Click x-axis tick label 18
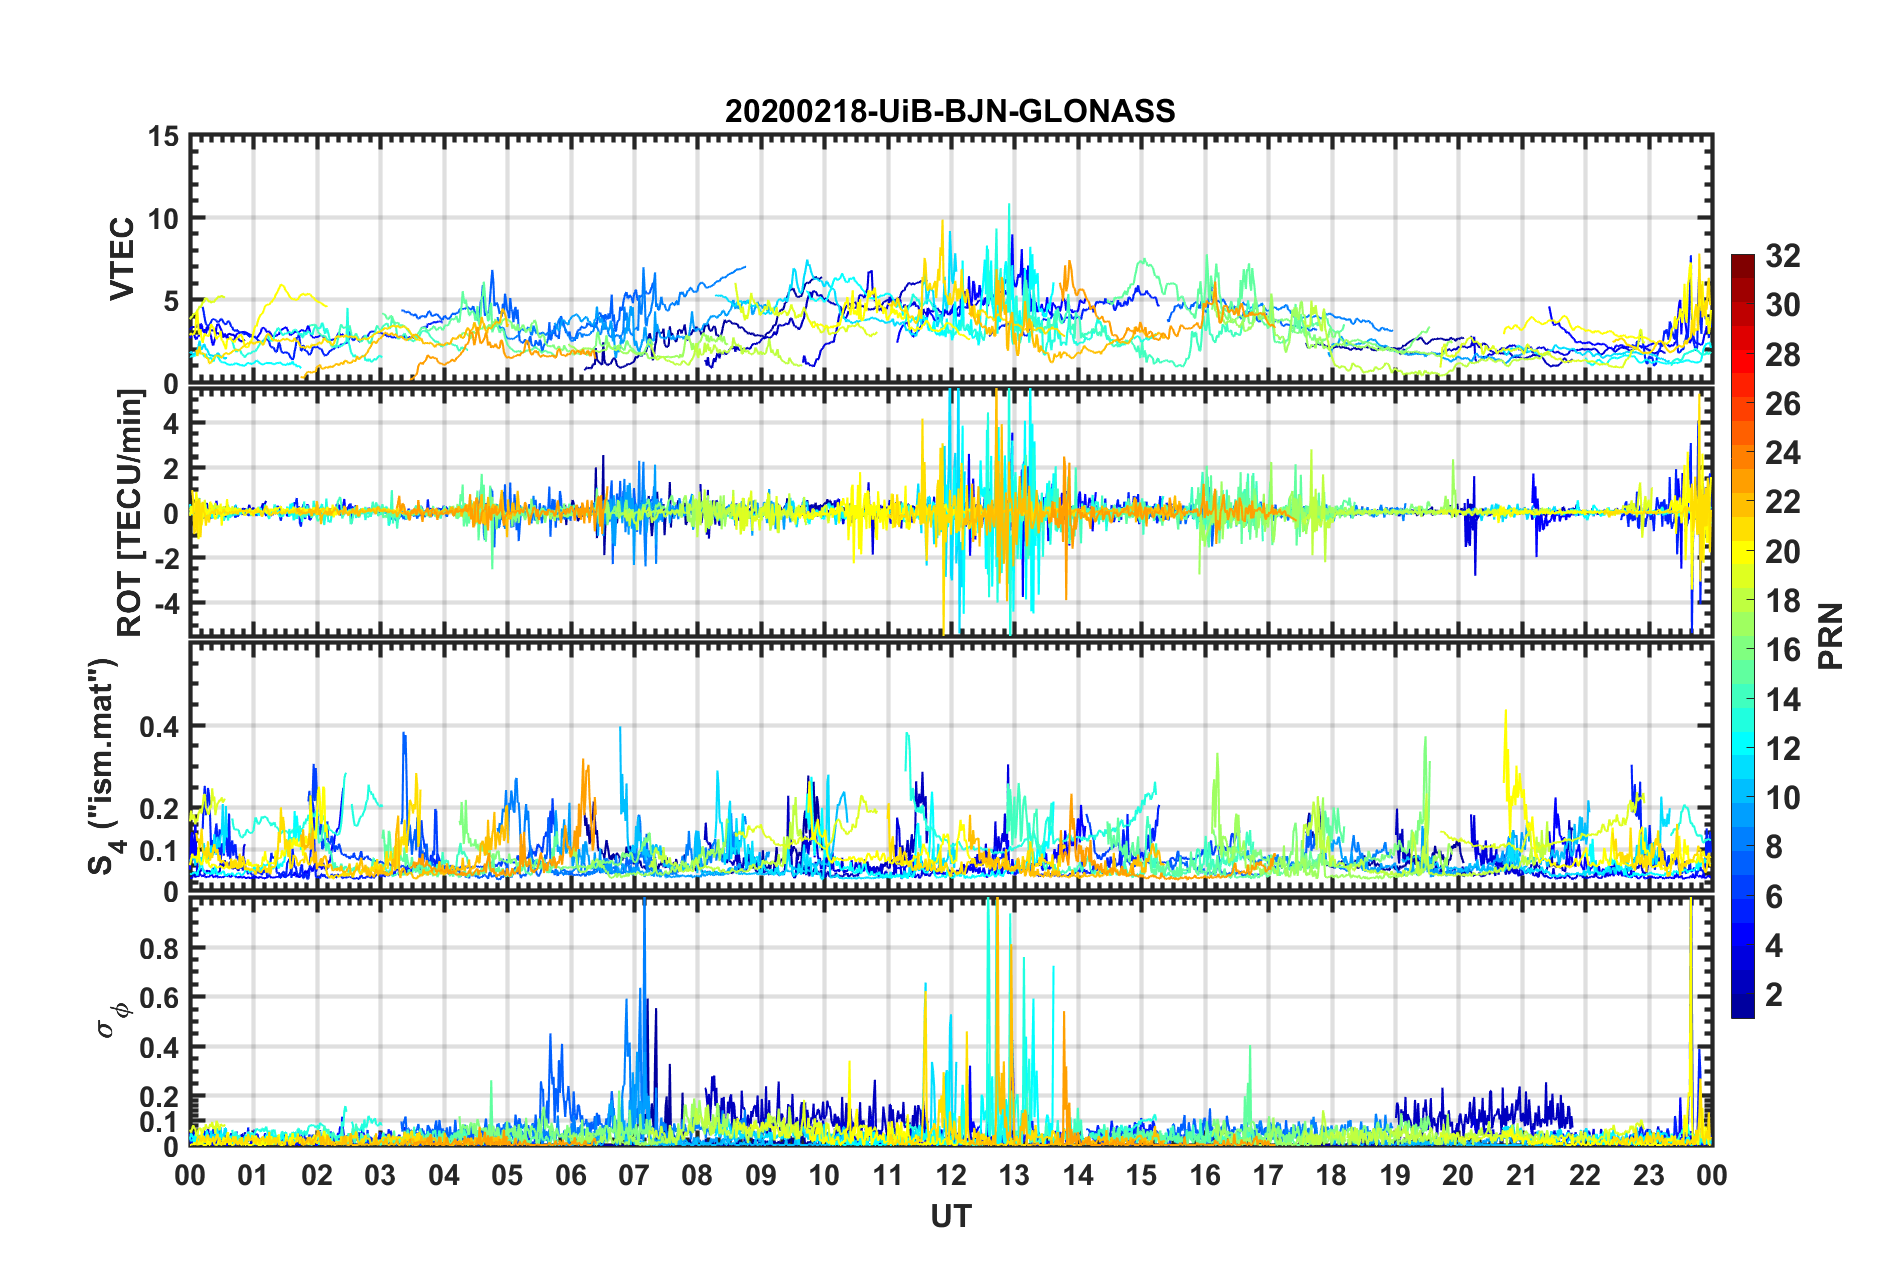The image size is (1902, 1272). pyautogui.click(x=1331, y=1175)
